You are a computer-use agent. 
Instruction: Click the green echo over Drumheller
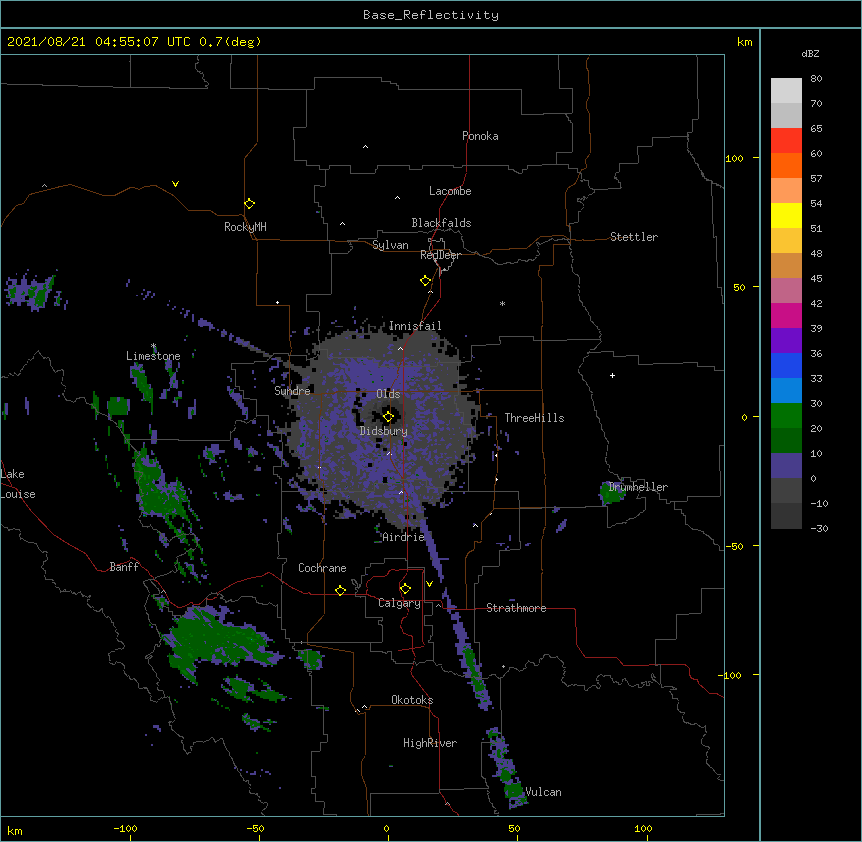tap(611, 493)
